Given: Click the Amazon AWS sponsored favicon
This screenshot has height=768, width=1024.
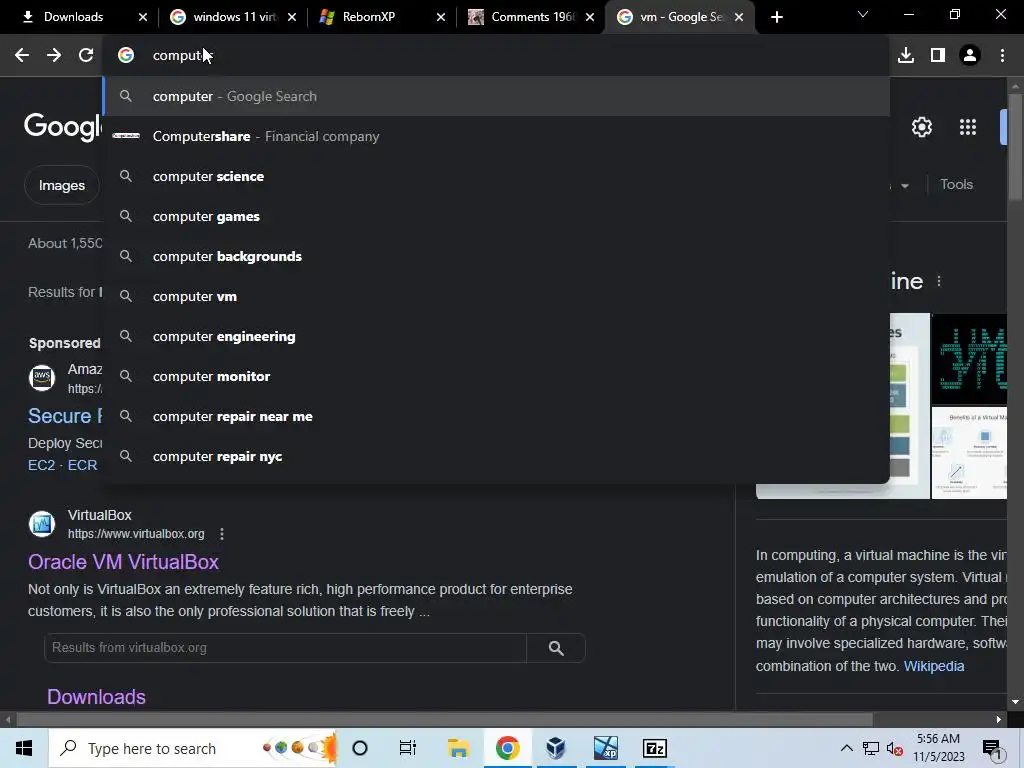Looking at the screenshot, I should pos(42,377).
